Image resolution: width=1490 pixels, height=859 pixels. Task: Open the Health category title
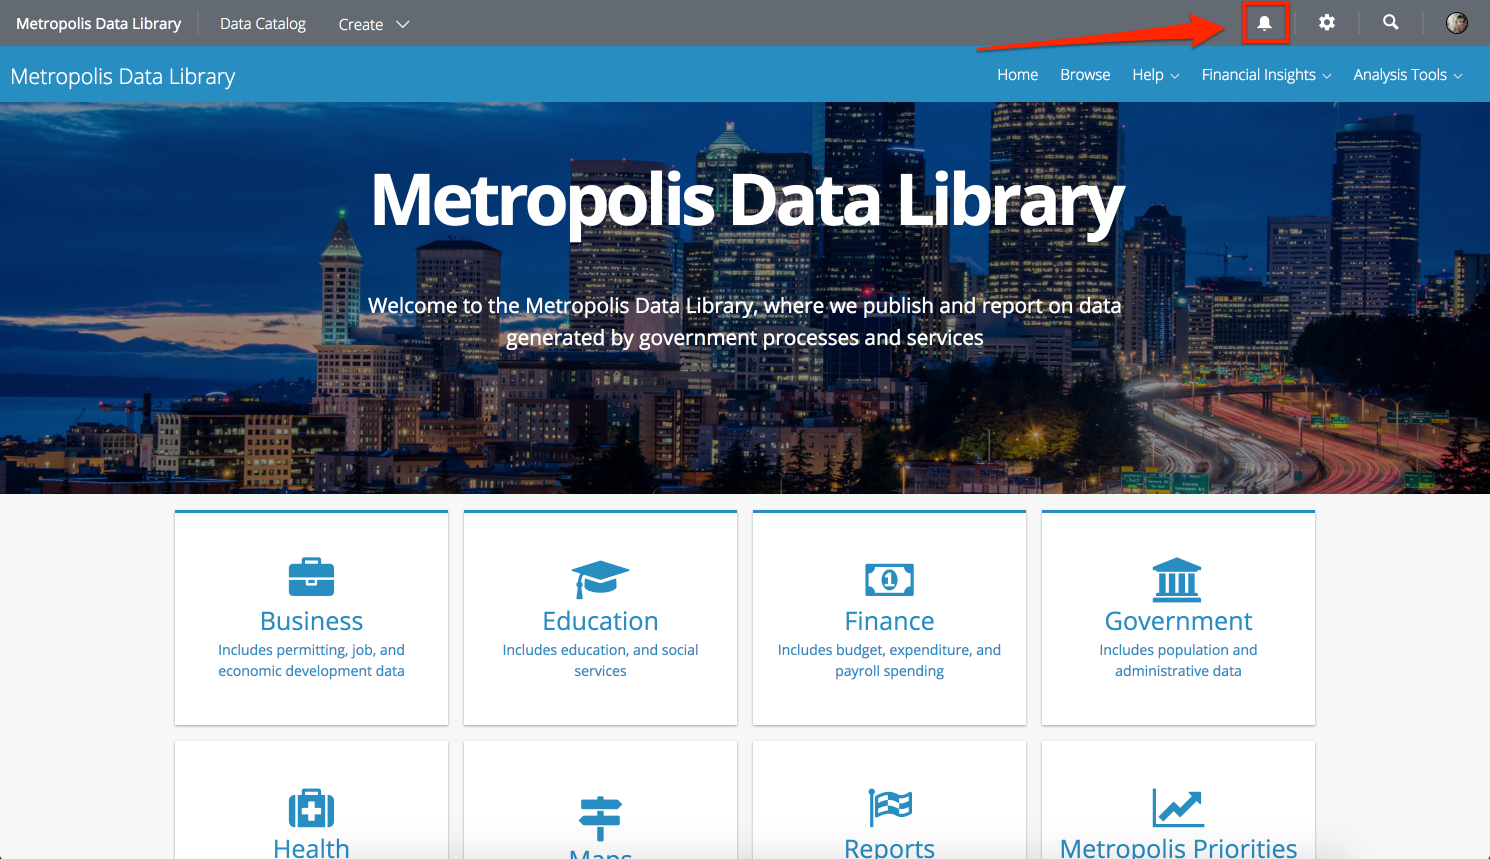pyautogui.click(x=311, y=847)
